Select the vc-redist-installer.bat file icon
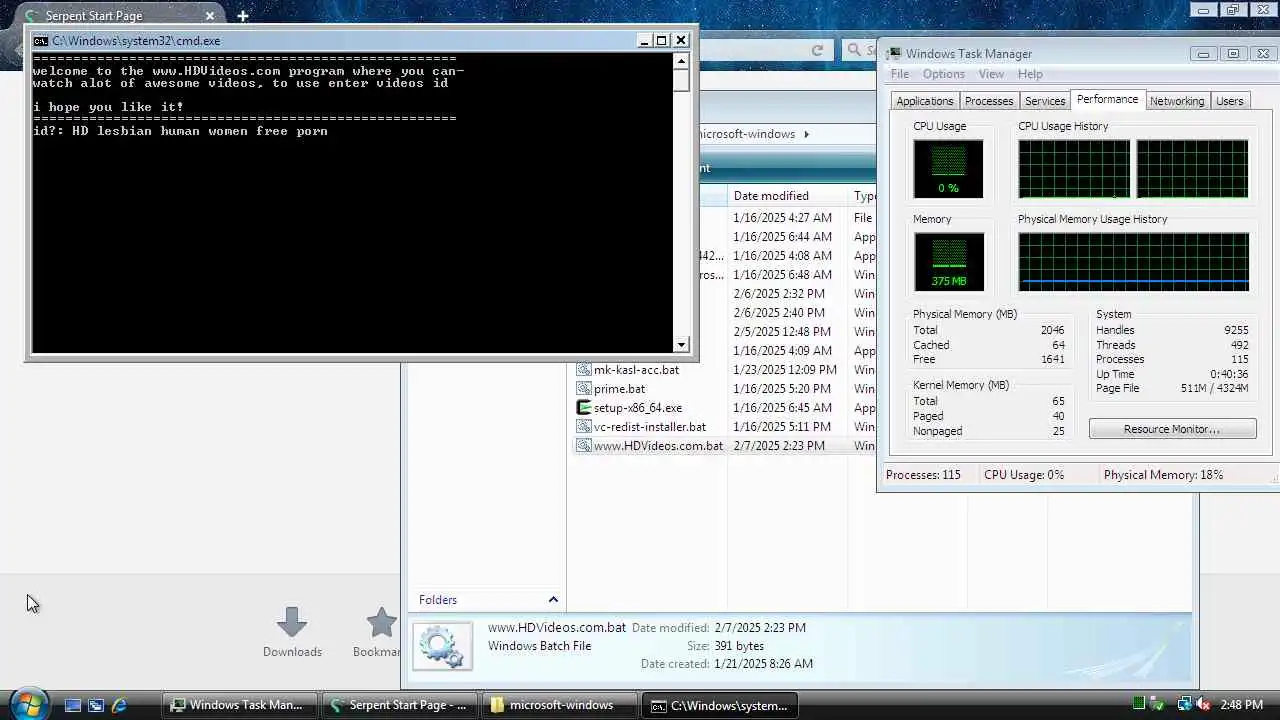Screen dimensions: 1280x720 click(584, 427)
